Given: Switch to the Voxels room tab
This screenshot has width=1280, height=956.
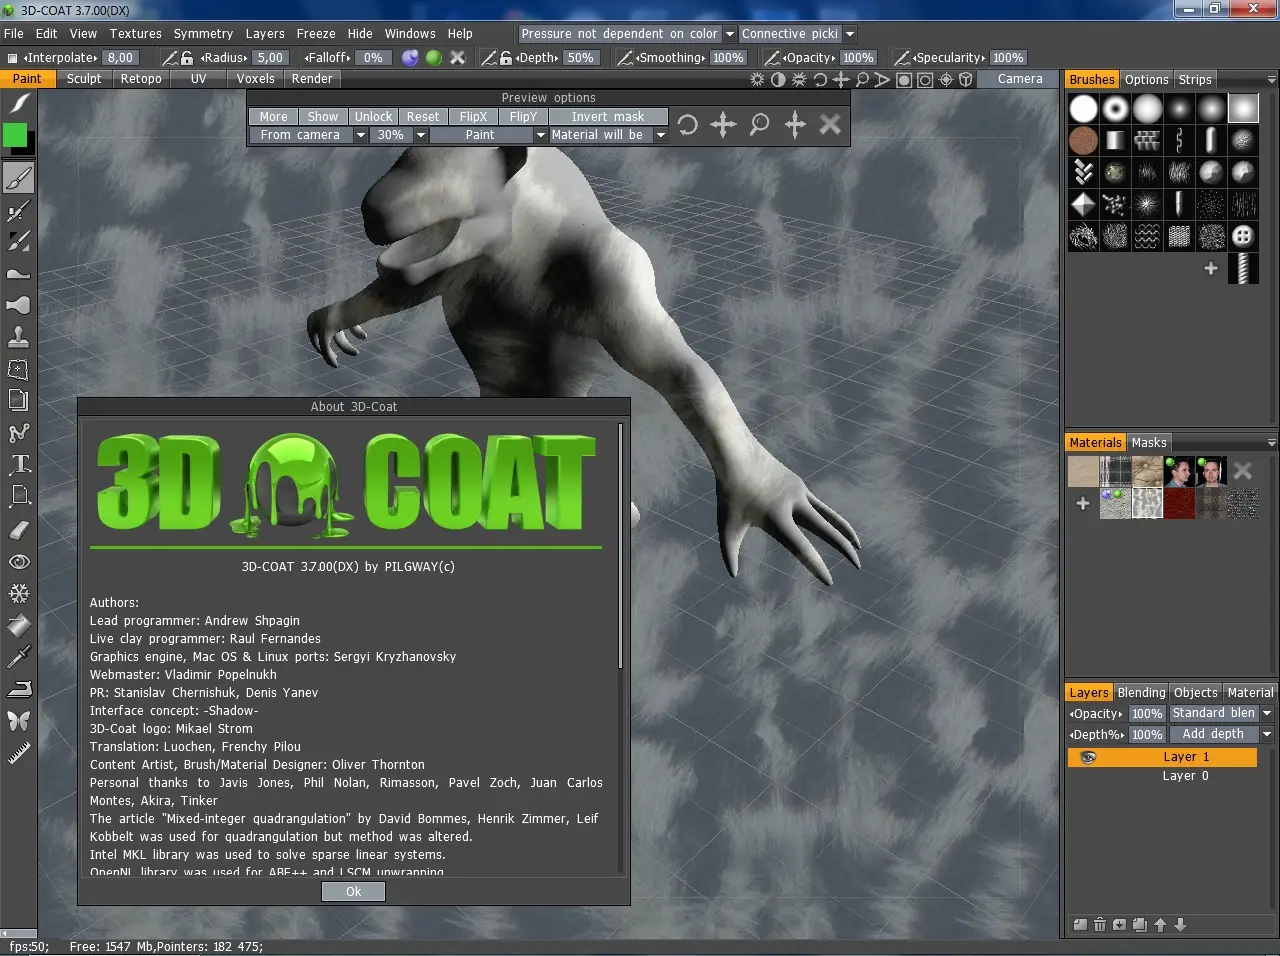Looking at the screenshot, I should (x=256, y=79).
